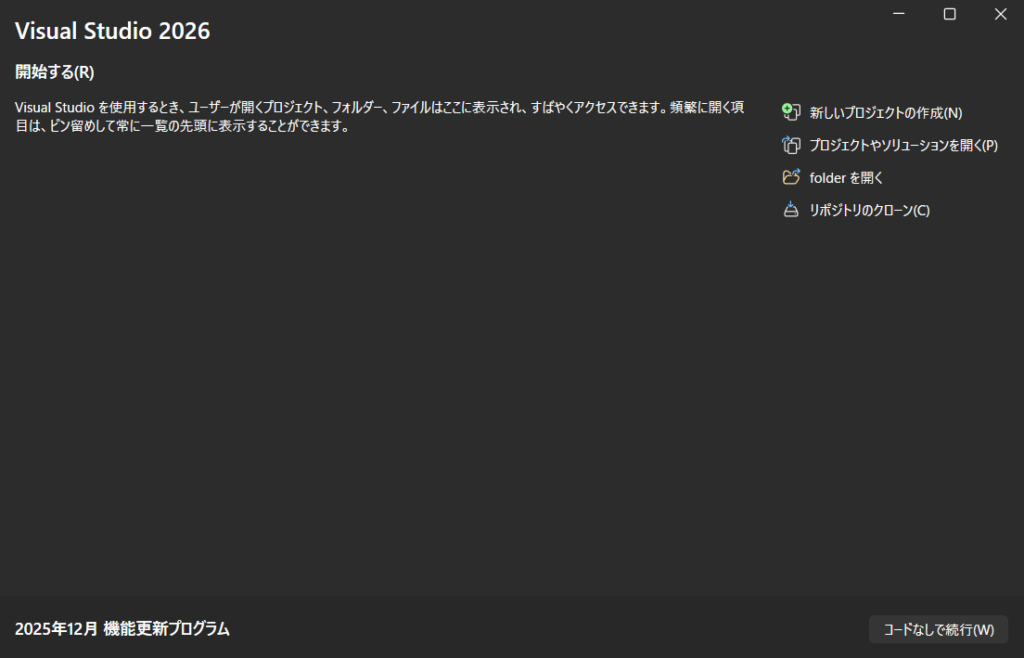This screenshot has width=1024, height=658.
Task: Click the Visual Studio 2026 title text
Action: click(112, 31)
